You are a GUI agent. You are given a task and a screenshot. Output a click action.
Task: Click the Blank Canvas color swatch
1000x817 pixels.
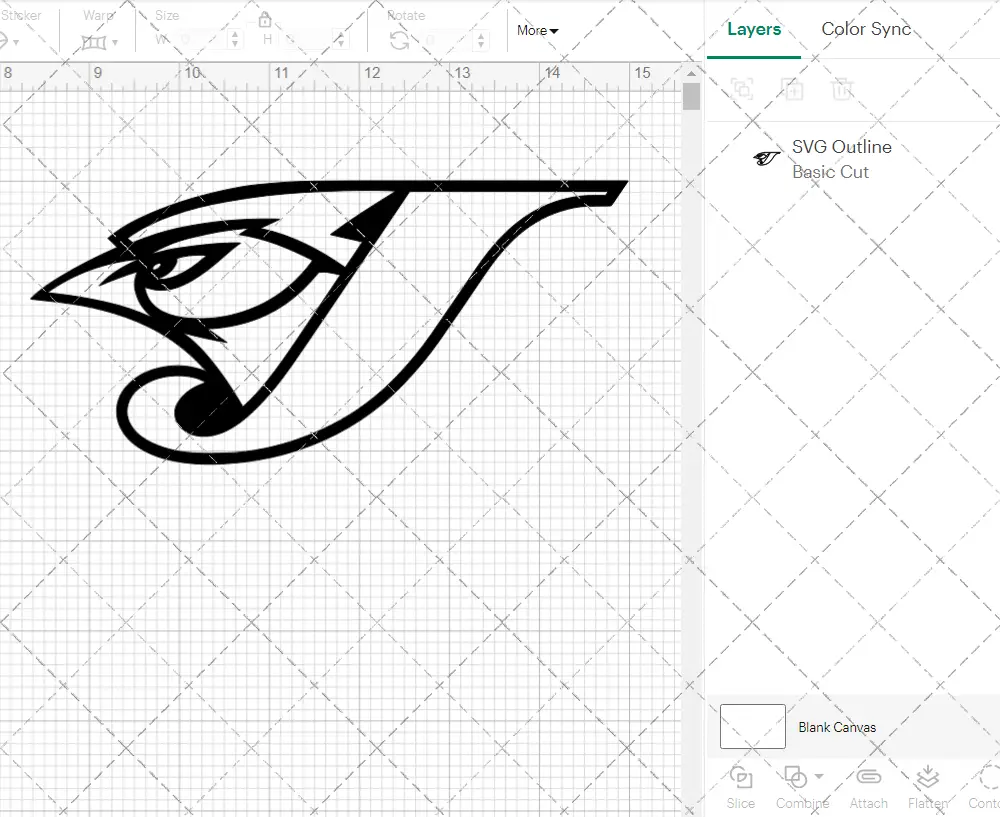pyautogui.click(x=753, y=726)
